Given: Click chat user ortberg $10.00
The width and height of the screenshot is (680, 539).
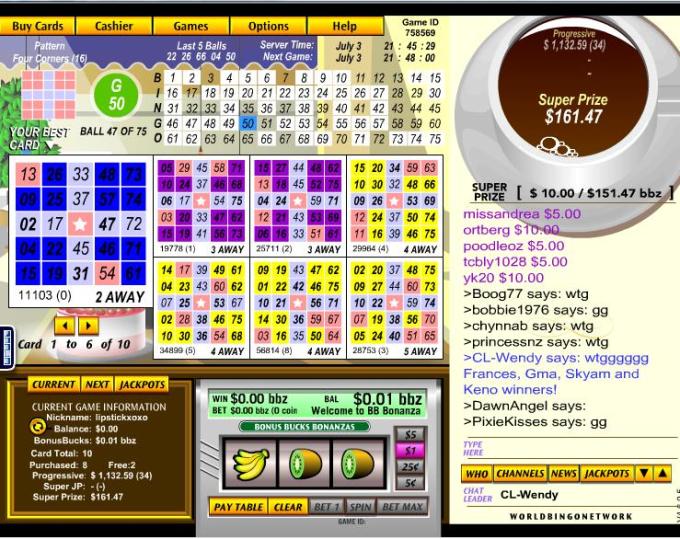Looking at the screenshot, I should (x=511, y=230).
